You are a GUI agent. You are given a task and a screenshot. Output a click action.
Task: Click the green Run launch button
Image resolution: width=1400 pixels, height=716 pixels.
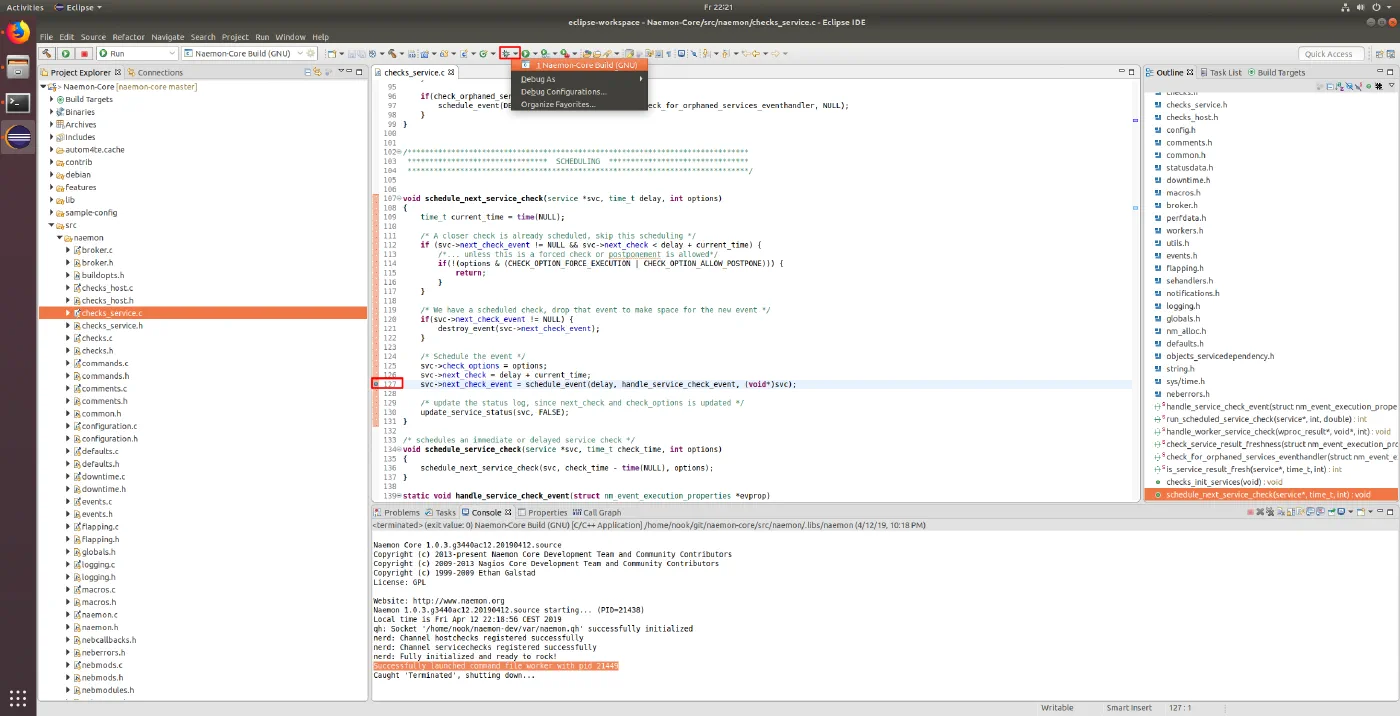(x=66, y=53)
